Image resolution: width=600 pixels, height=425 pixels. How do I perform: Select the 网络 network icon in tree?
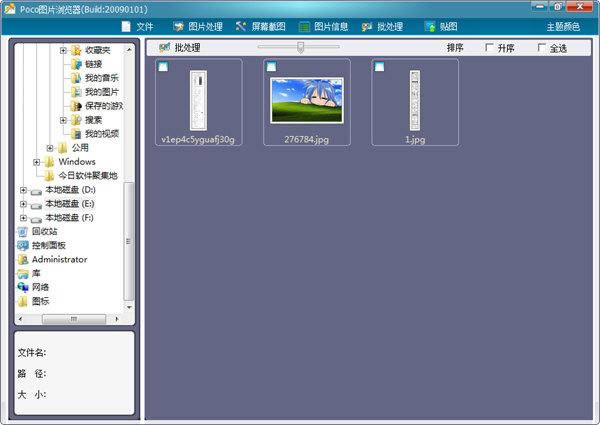coord(23,287)
